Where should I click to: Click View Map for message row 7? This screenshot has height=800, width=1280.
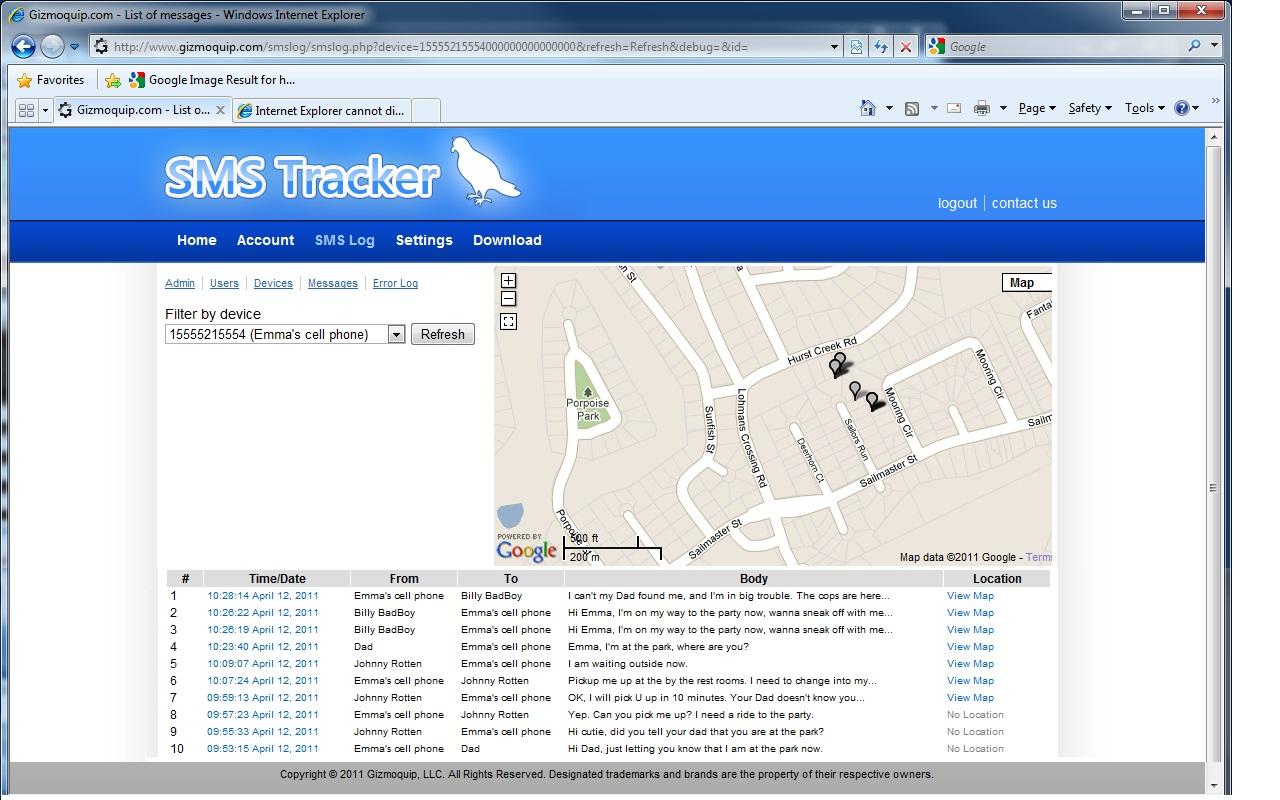pyautogui.click(x=970, y=698)
